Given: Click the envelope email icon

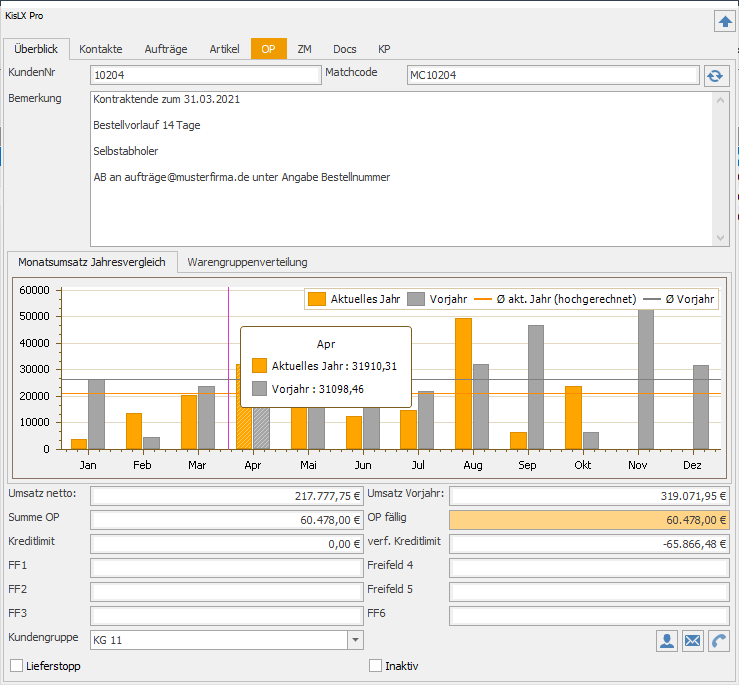Looking at the screenshot, I should point(693,641).
